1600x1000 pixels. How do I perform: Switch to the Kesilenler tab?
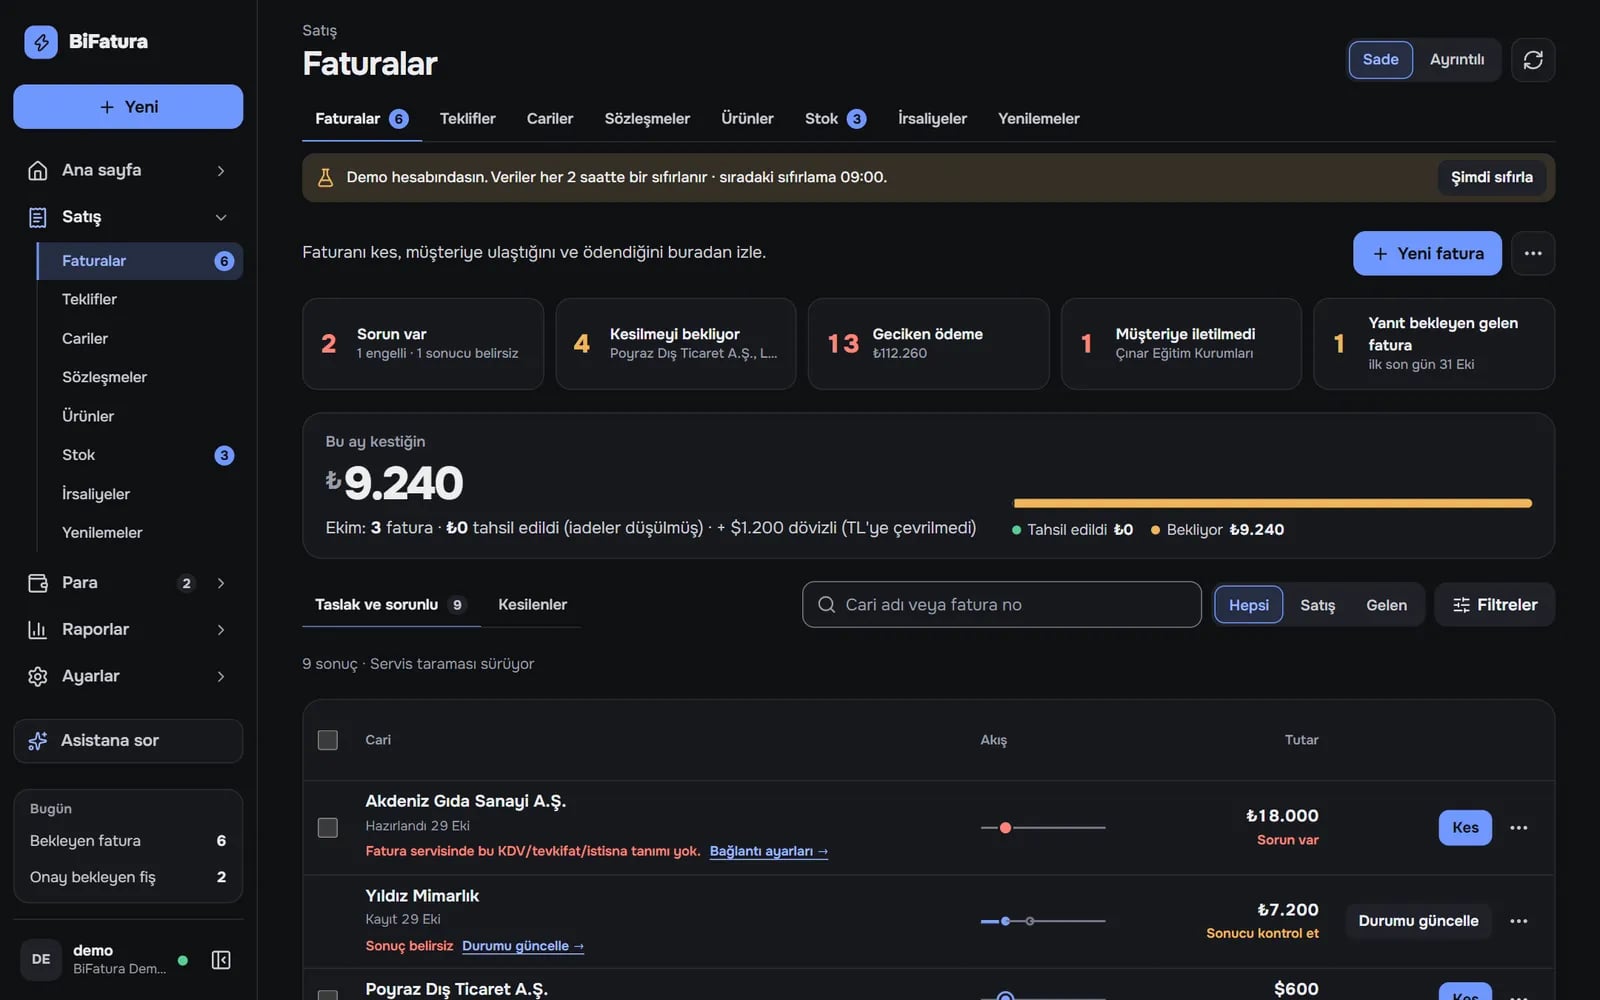click(533, 605)
